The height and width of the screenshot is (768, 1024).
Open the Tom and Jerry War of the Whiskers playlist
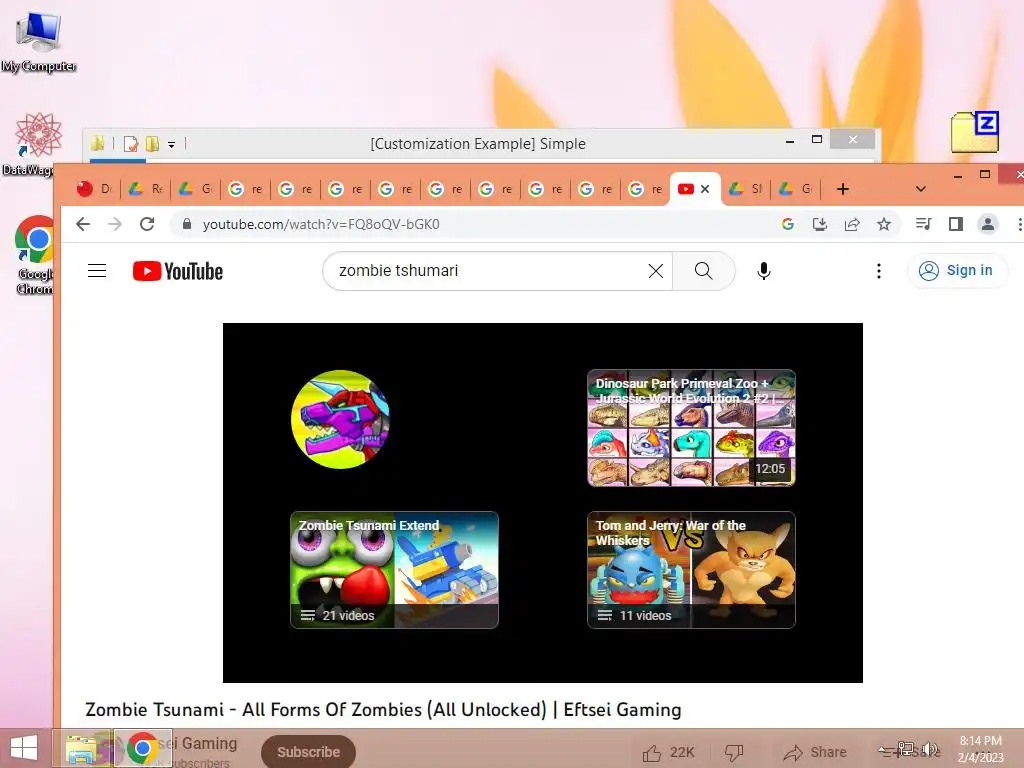tap(691, 570)
